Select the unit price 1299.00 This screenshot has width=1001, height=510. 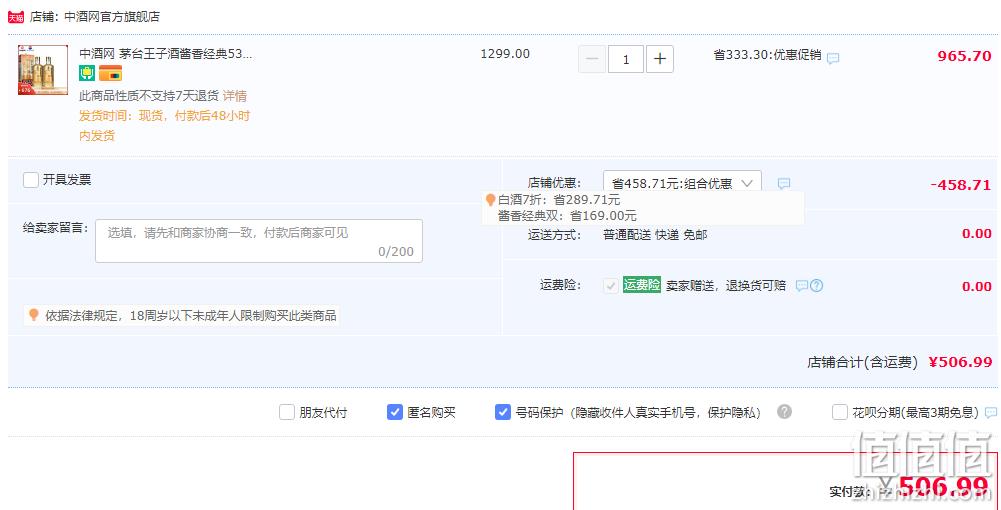tap(505, 54)
